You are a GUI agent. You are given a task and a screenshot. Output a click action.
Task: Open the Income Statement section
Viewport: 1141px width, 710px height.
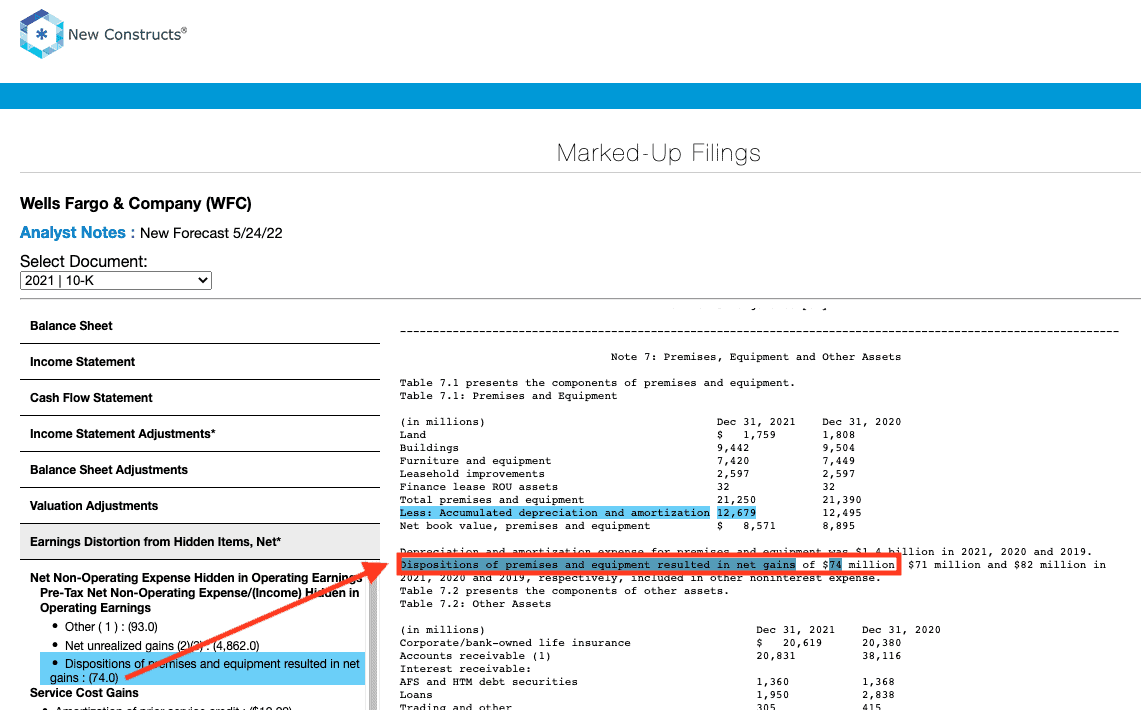point(199,362)
